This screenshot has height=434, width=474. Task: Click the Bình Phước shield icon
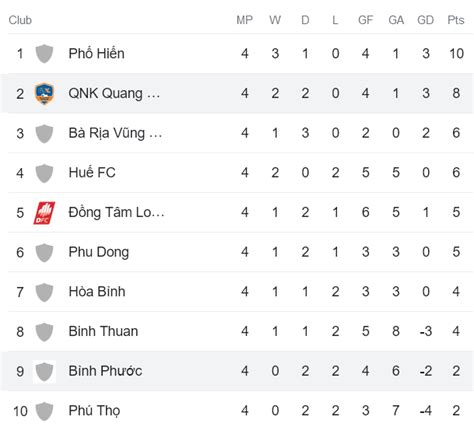[x=44, y=371]
